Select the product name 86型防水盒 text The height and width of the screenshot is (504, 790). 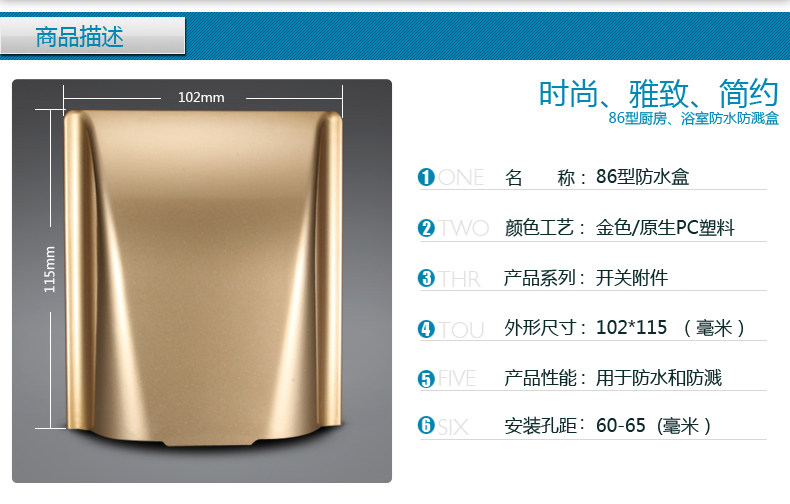[642, 177]
